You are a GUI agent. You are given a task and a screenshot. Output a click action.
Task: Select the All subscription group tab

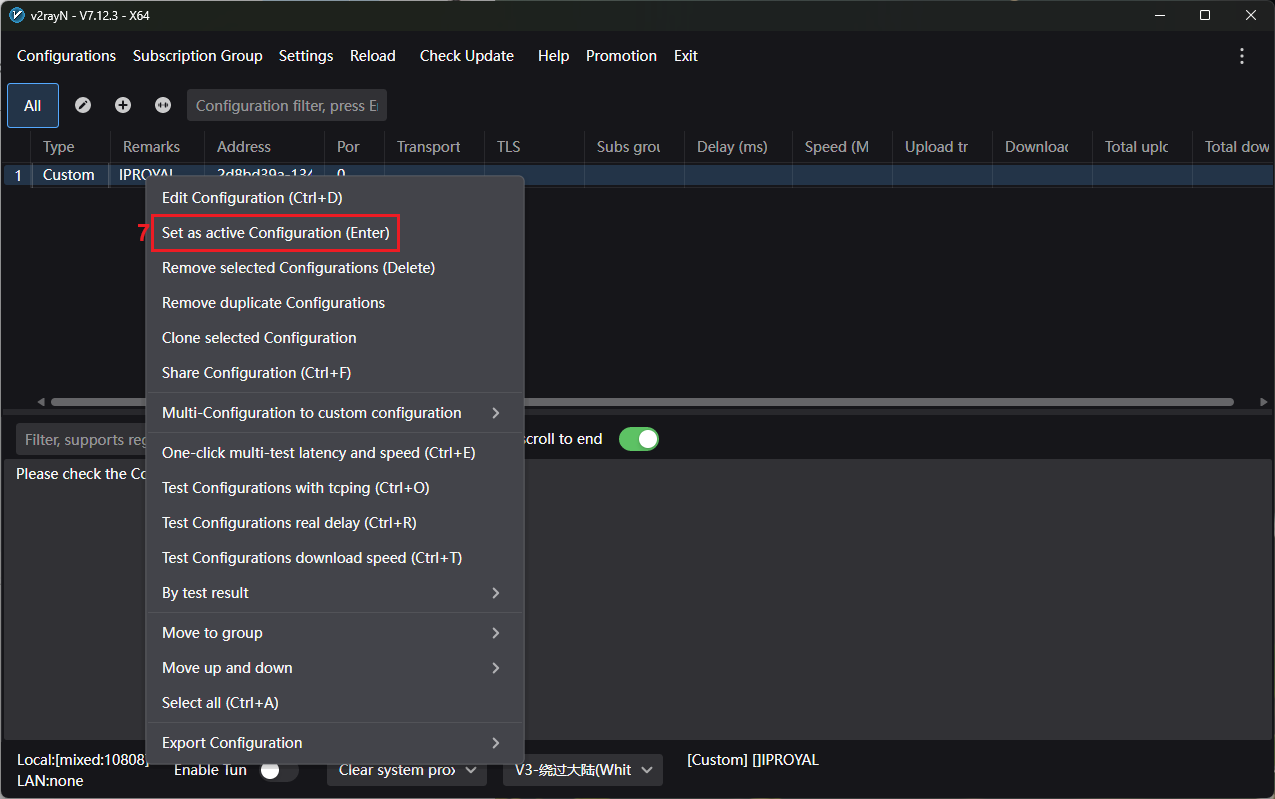33,105
